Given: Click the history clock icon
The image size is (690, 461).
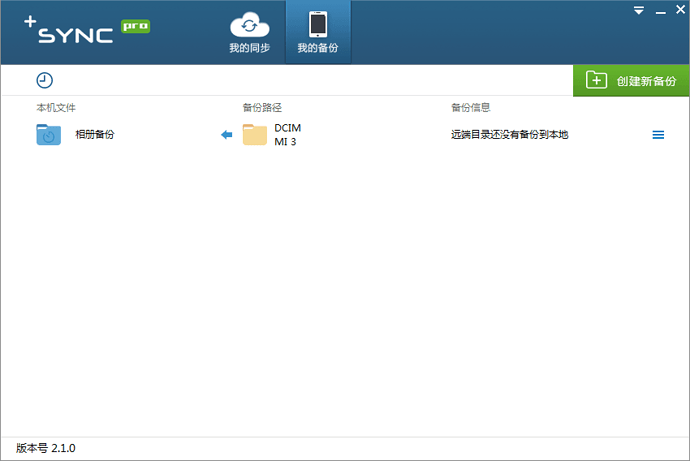Looking at the screenshot, I should [44, 80].
